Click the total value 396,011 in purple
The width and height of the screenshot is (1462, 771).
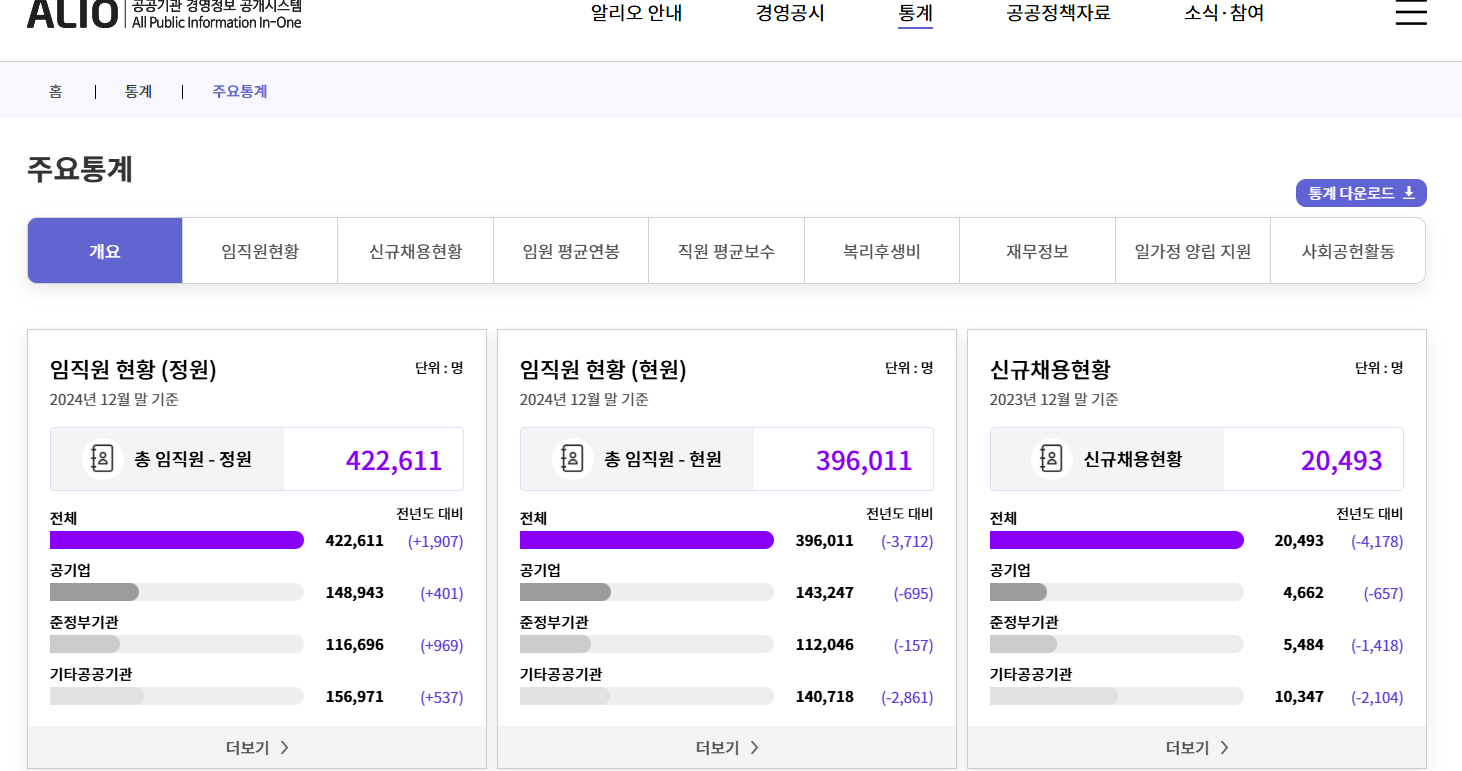pyautogui.click(x=864, y=460)
